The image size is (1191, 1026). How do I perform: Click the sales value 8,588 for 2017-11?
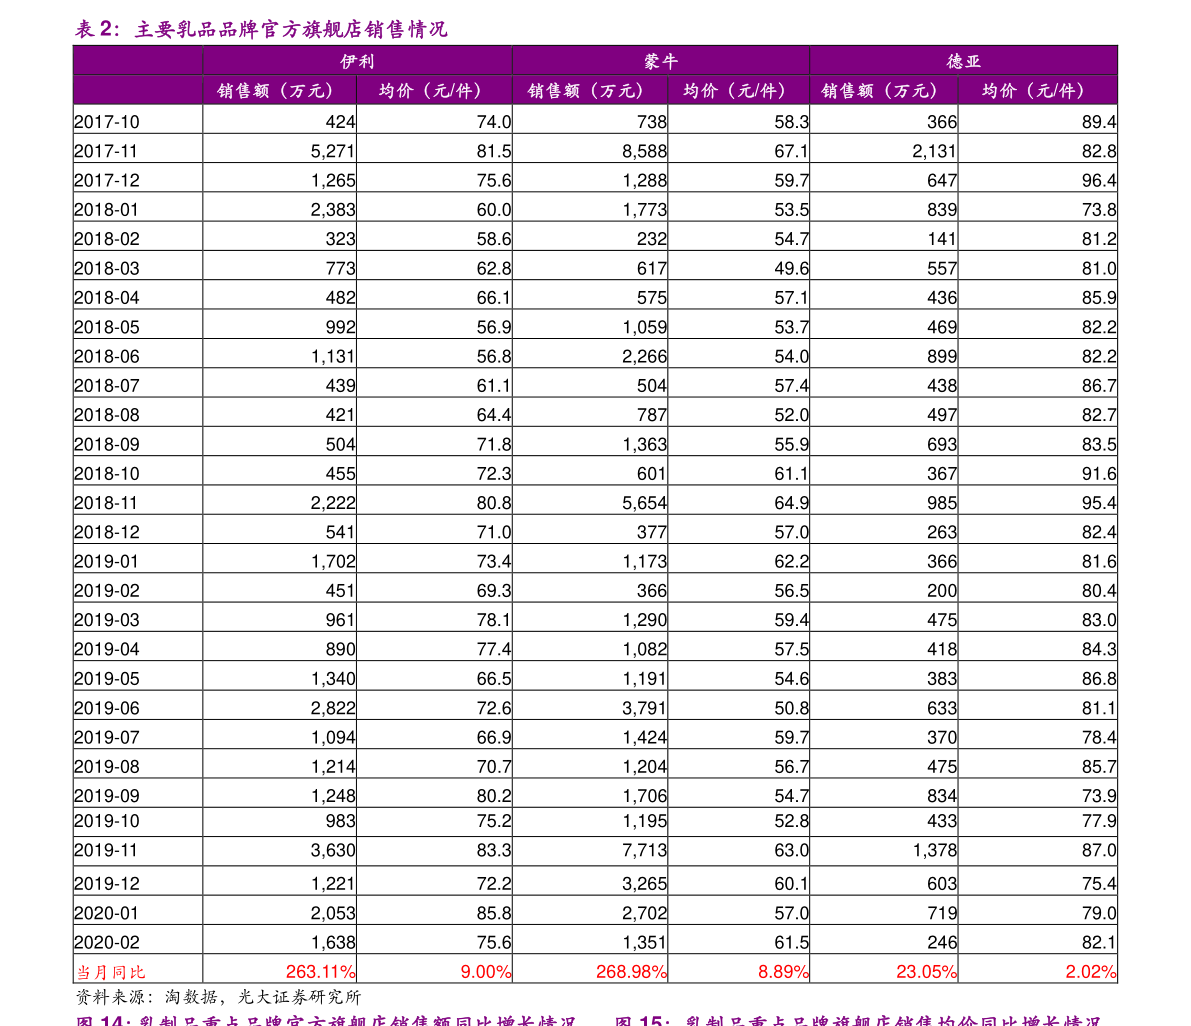tap(644, 151)
